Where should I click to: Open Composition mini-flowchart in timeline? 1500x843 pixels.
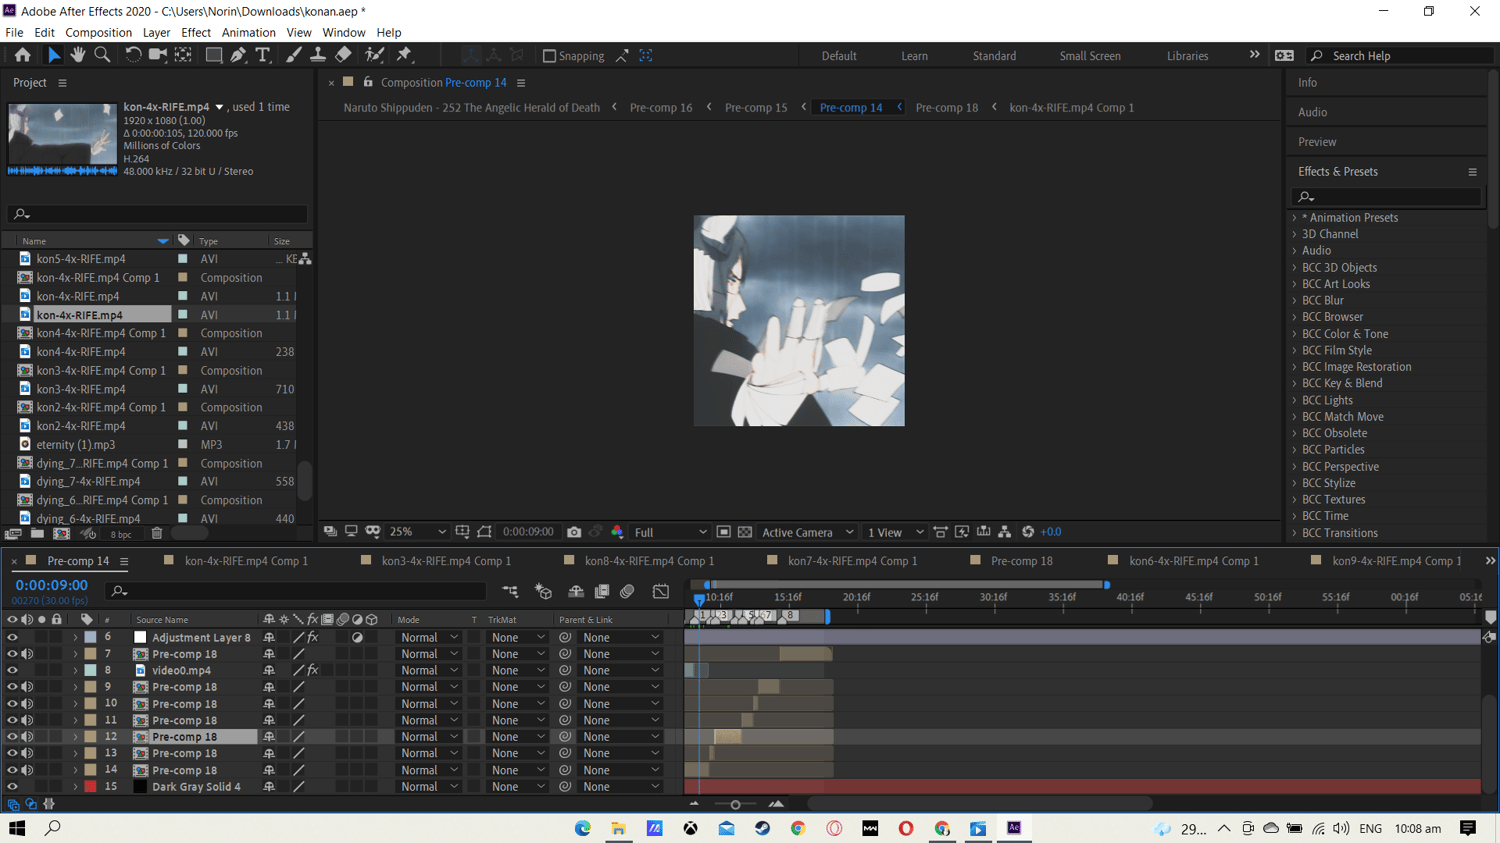(x=510, y=591)
